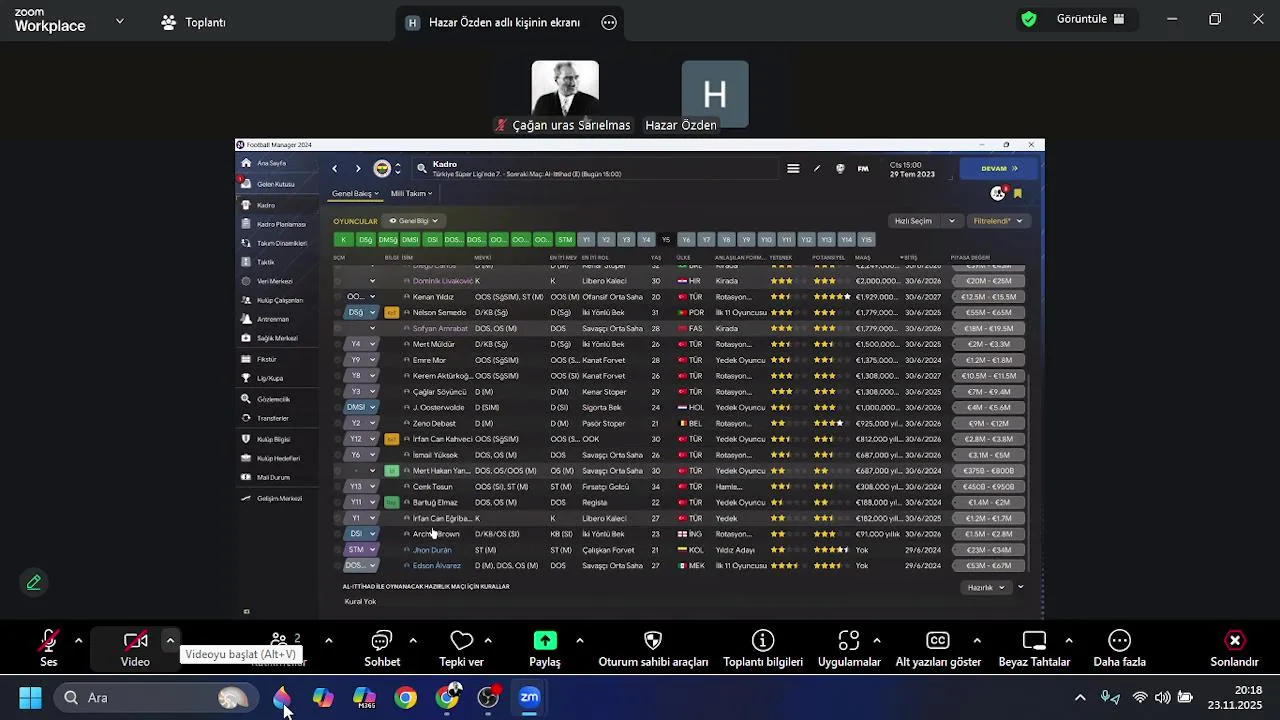Open the Hızlı Seçim dropdown arrow
The width and height of the screenshot is (1280, 720).
(952, 221)
